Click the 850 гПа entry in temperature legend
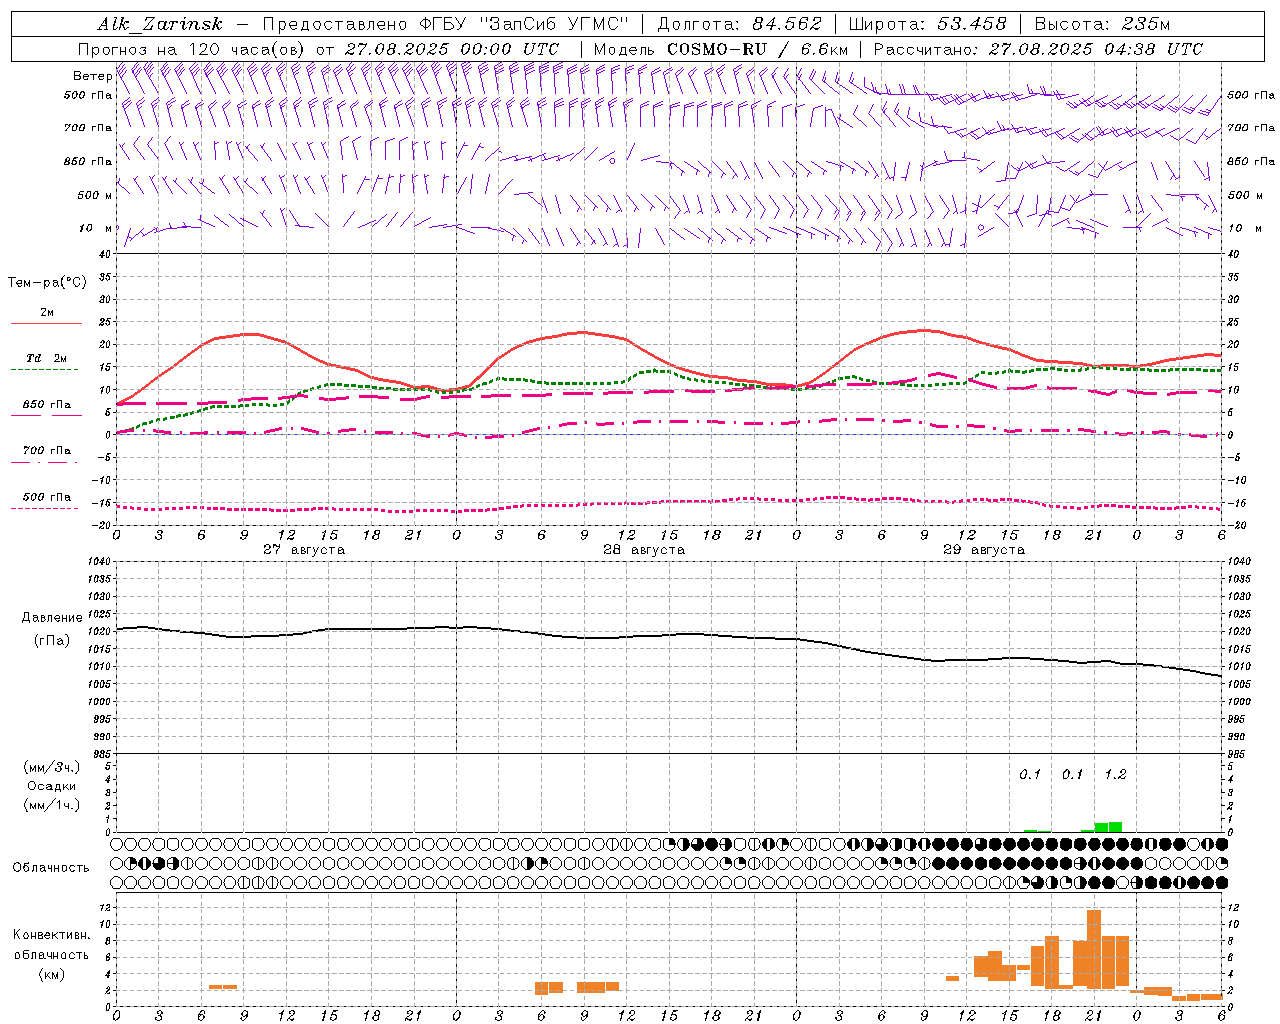This screenshot has height=1024, width=1280. pos(47,405)
